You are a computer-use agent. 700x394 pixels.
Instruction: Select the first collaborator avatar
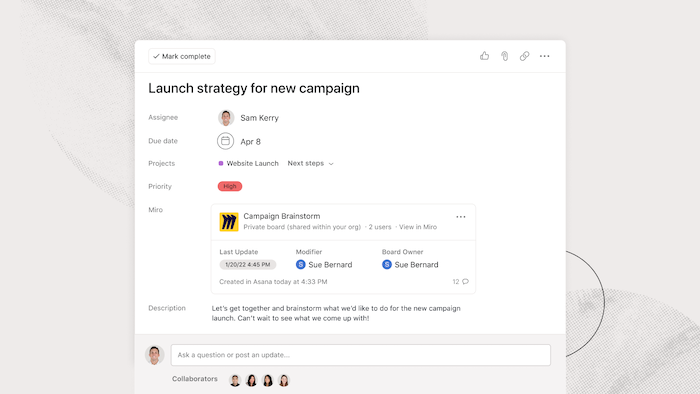tap(235, 380)
